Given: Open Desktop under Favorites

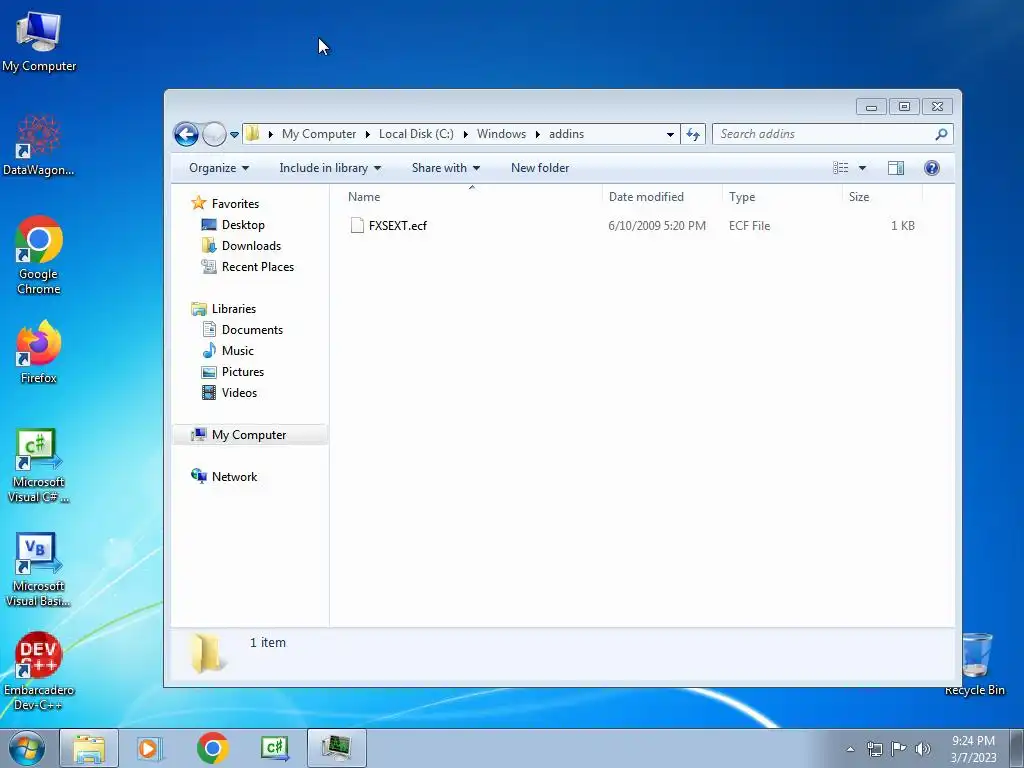Looking at the screenshot, I should (243, 225).
